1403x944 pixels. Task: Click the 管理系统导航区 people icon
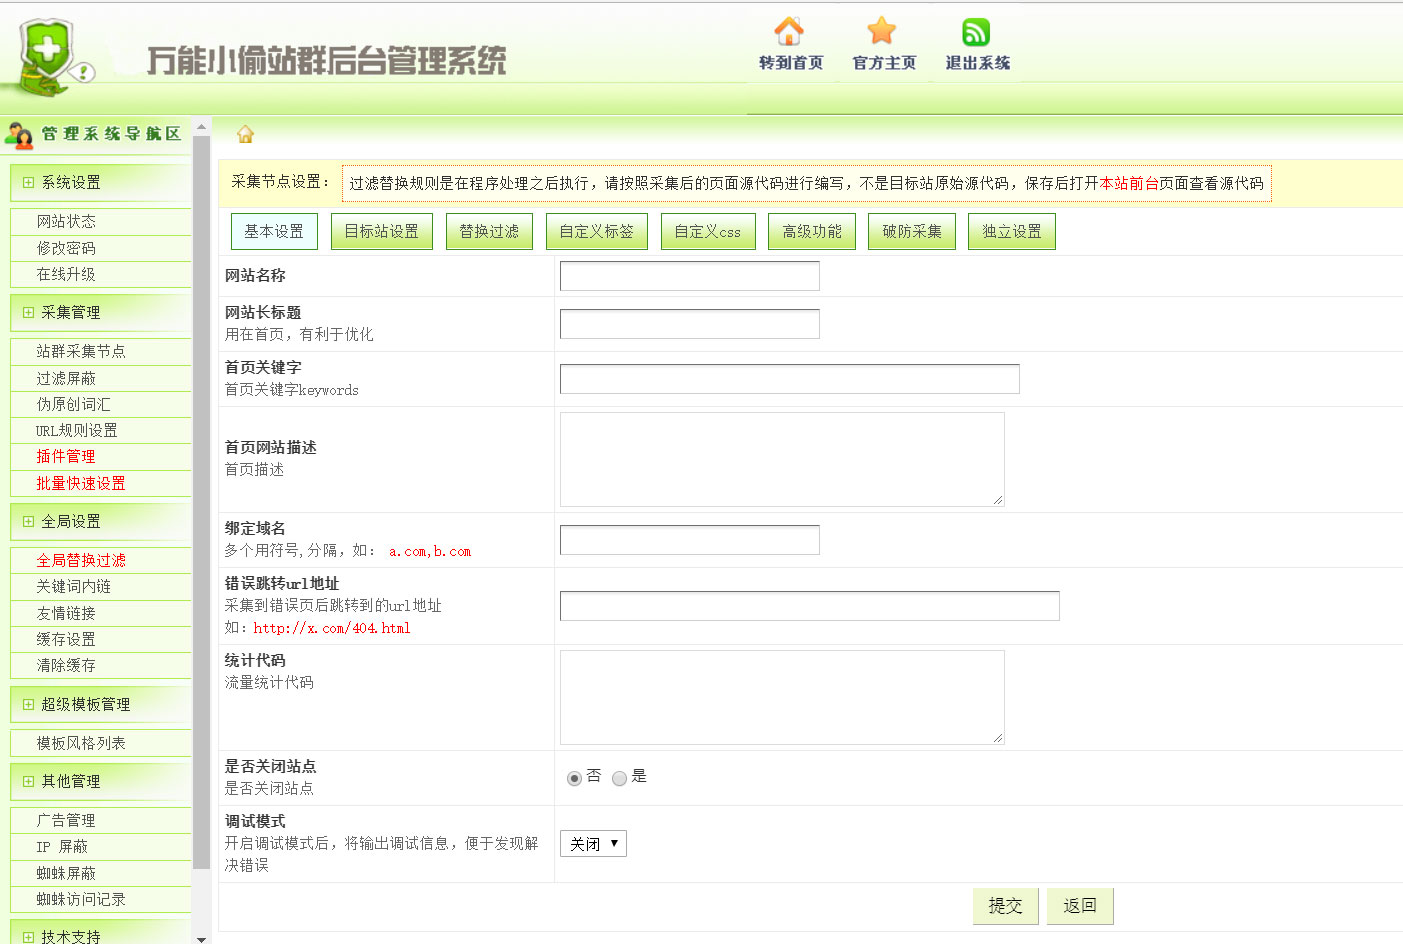(20, 133)
